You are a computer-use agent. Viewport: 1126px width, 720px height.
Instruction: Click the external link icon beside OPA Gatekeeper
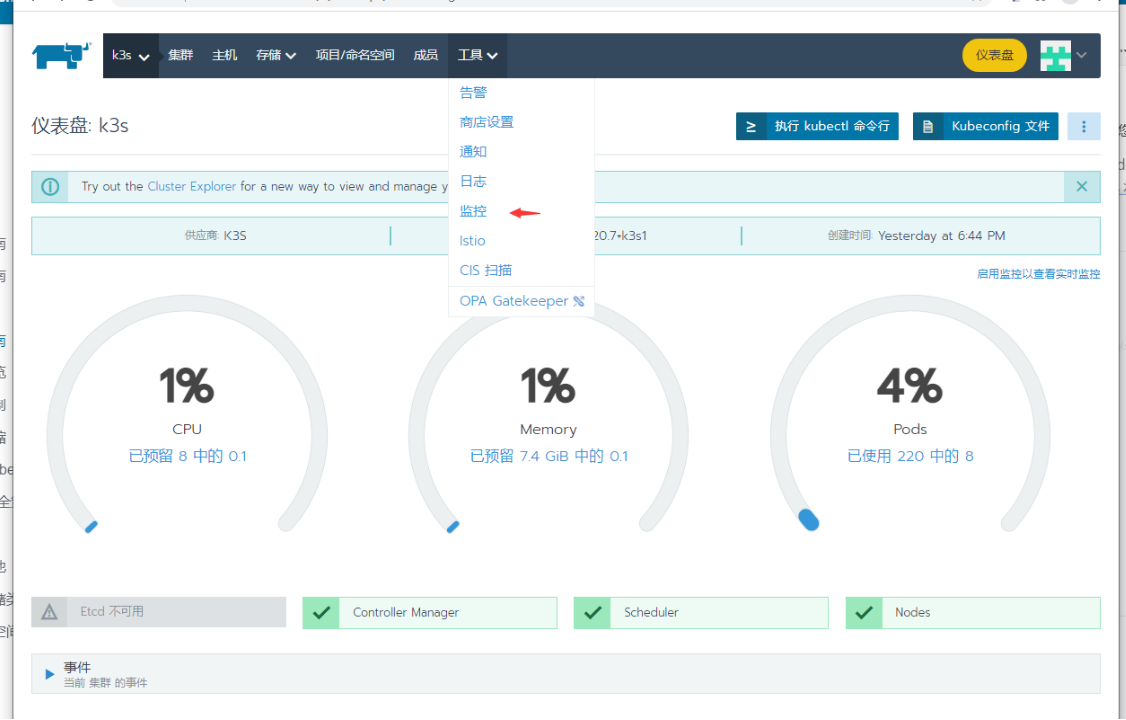click(579, 301)
